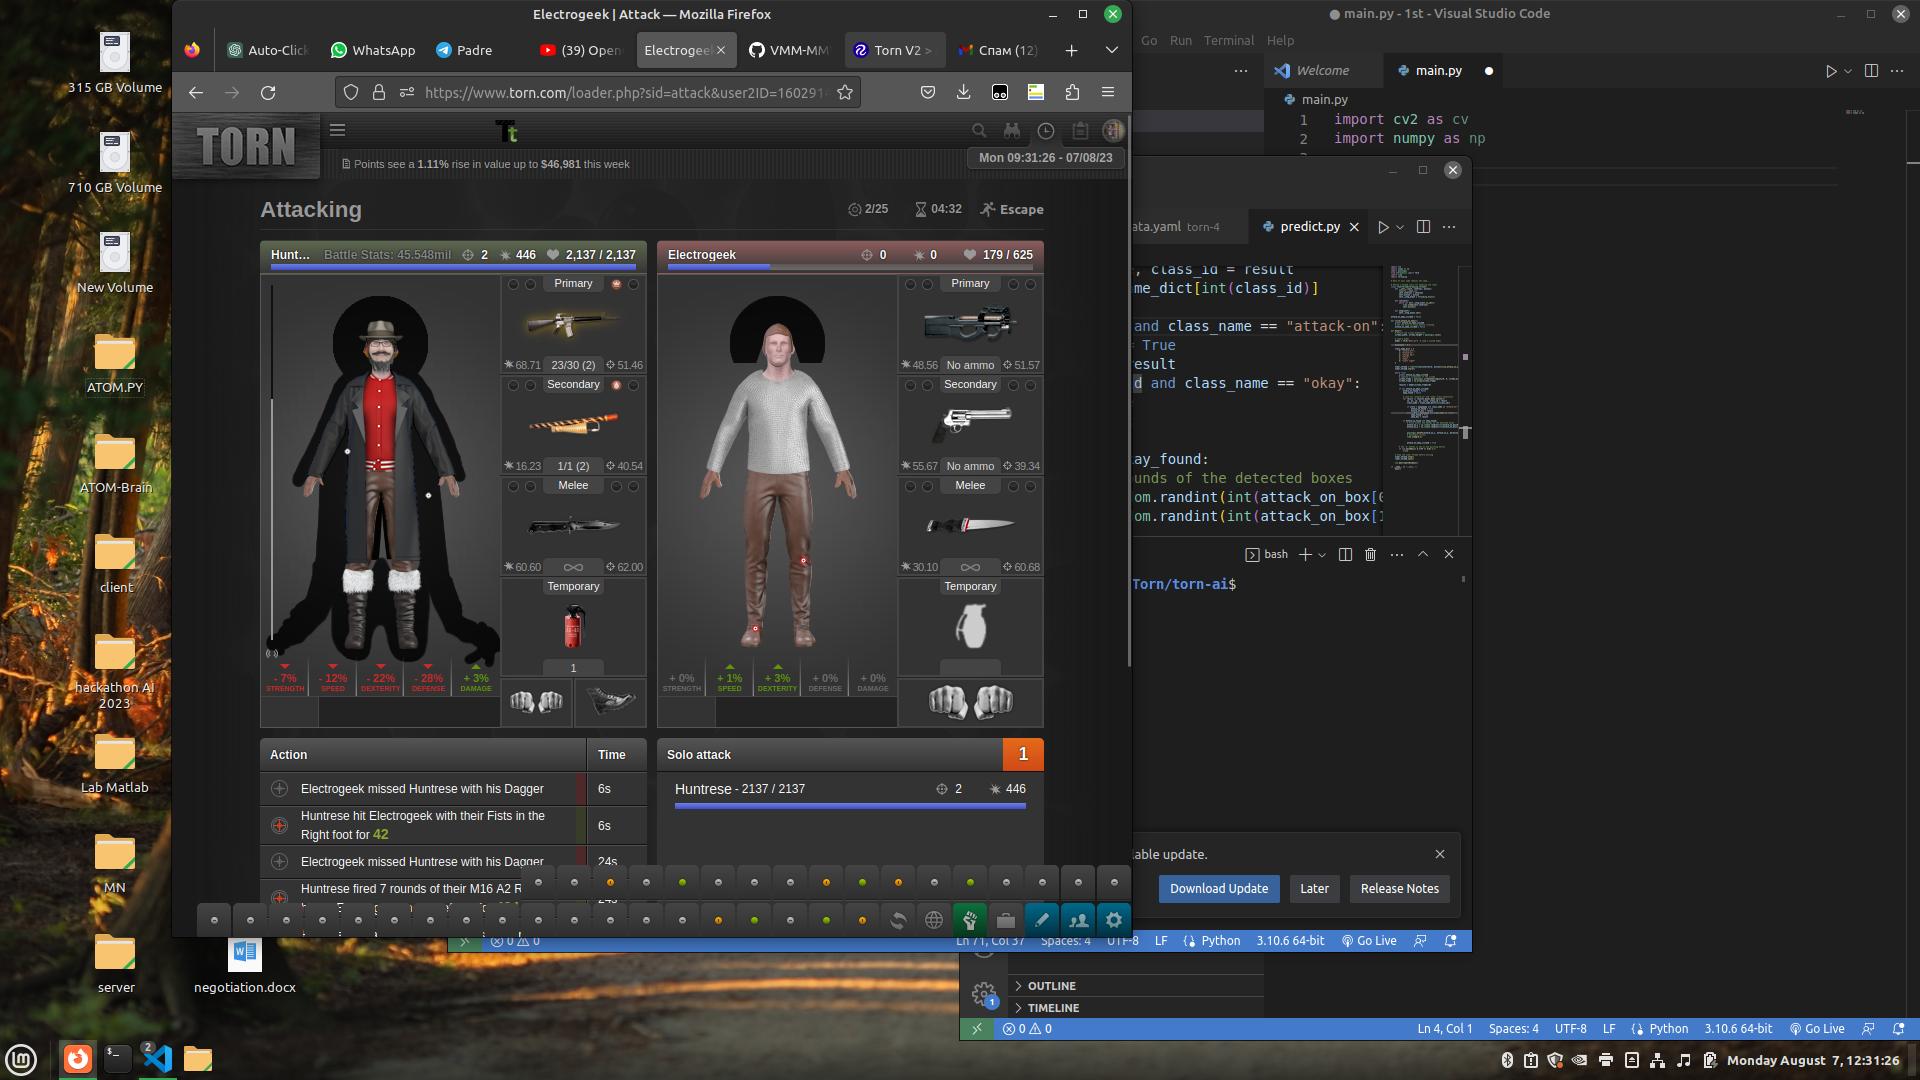Click Torn header search magnifier icon
Screen dimensions: 1920x1080
coord(979,131)
